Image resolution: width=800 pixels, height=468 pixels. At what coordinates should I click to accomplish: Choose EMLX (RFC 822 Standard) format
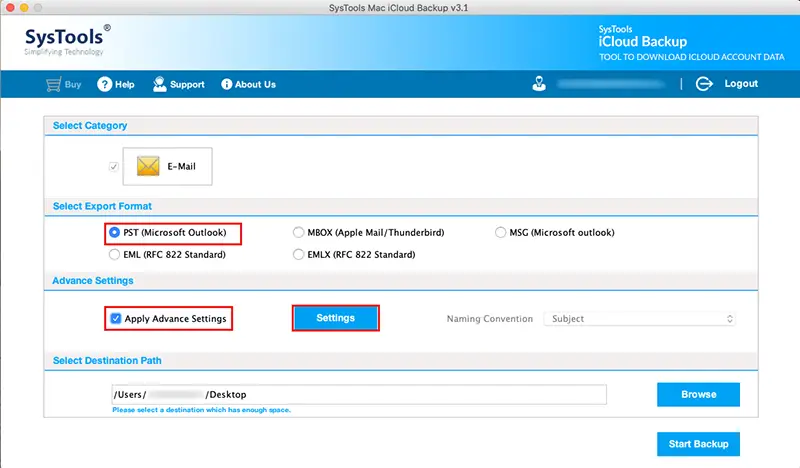[x=298, y=254]
